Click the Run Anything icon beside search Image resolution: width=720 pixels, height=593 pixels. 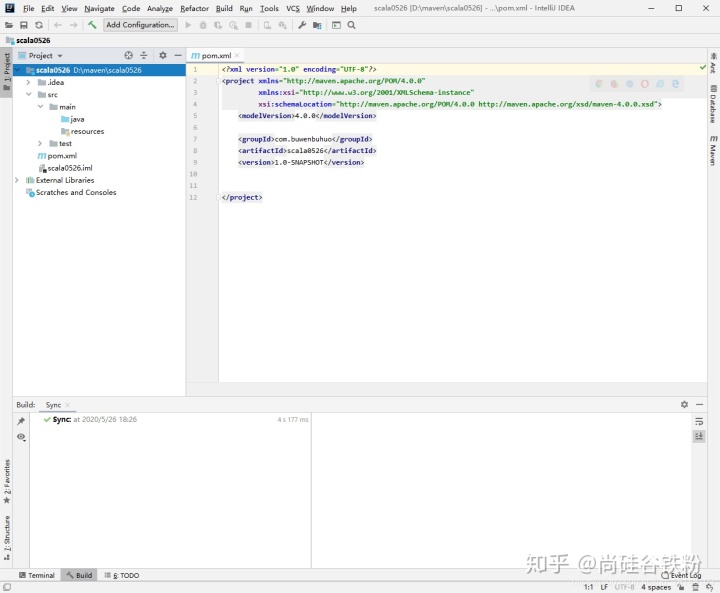coord(337,25)
